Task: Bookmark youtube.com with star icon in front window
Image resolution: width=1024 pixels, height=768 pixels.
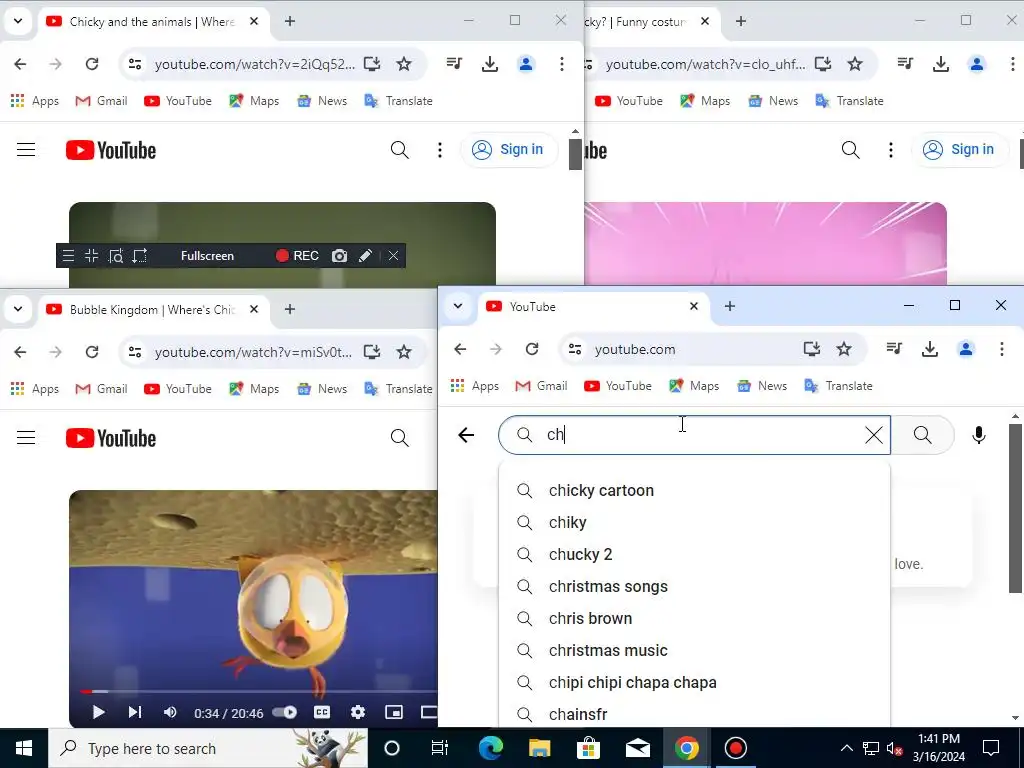Action: (x=844, y=349)
